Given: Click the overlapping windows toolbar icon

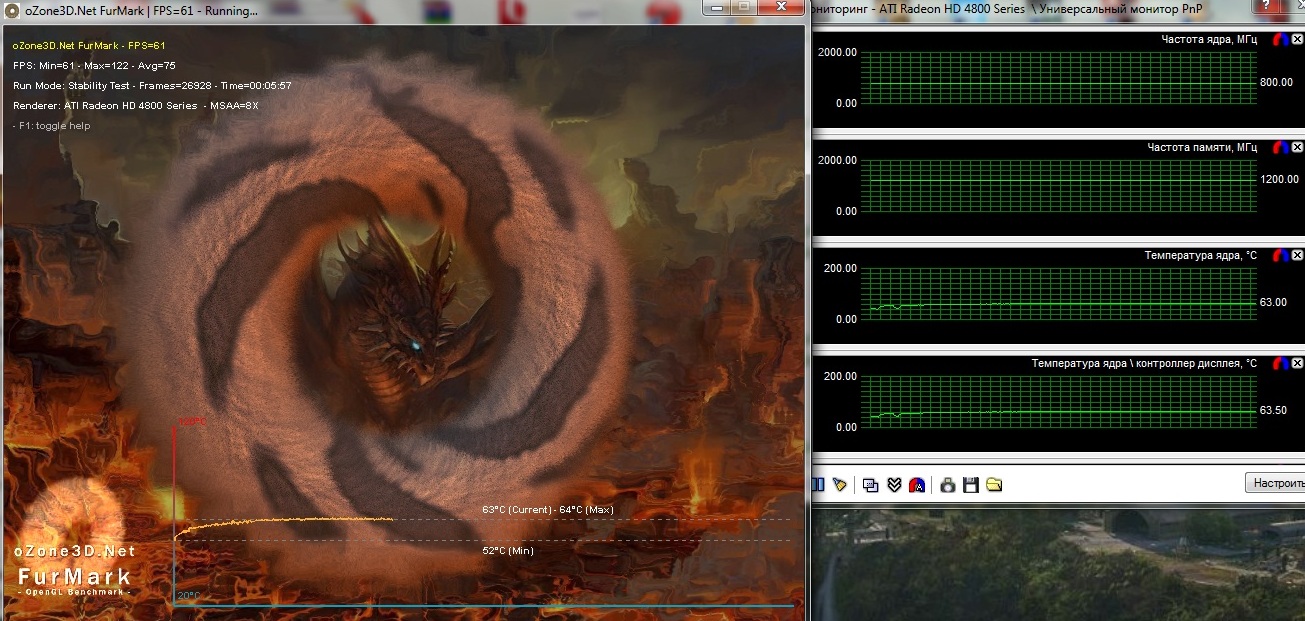Looking at the screenshot, I should pos(870,485).
